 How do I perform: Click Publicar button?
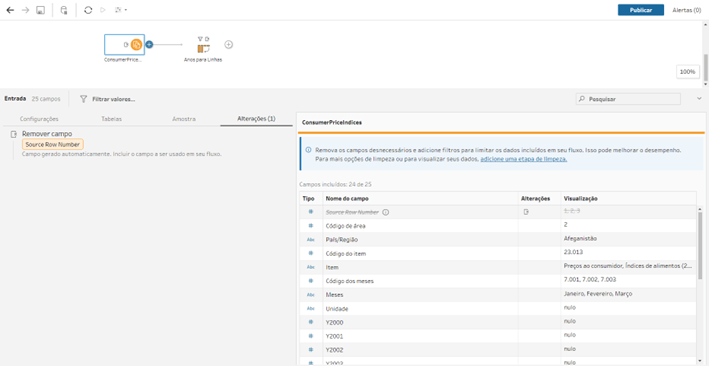click(x=641, y=10)
